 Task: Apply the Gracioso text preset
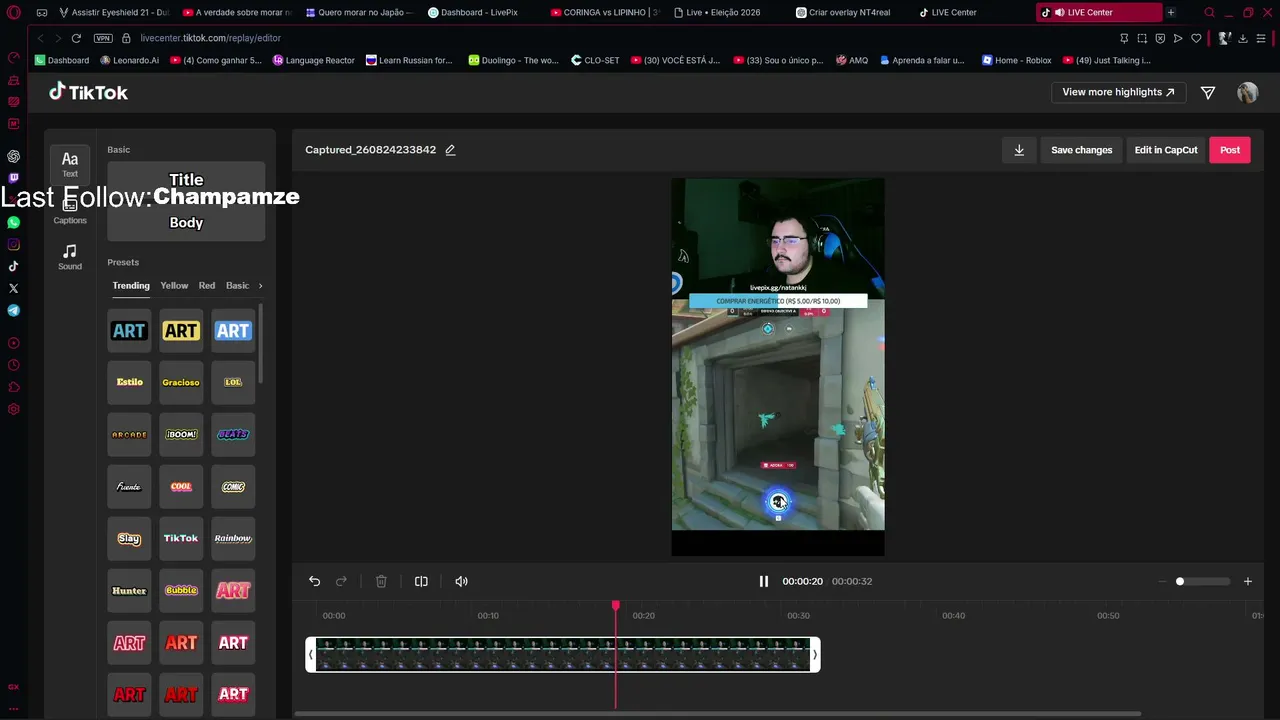[x=181, y=382]
